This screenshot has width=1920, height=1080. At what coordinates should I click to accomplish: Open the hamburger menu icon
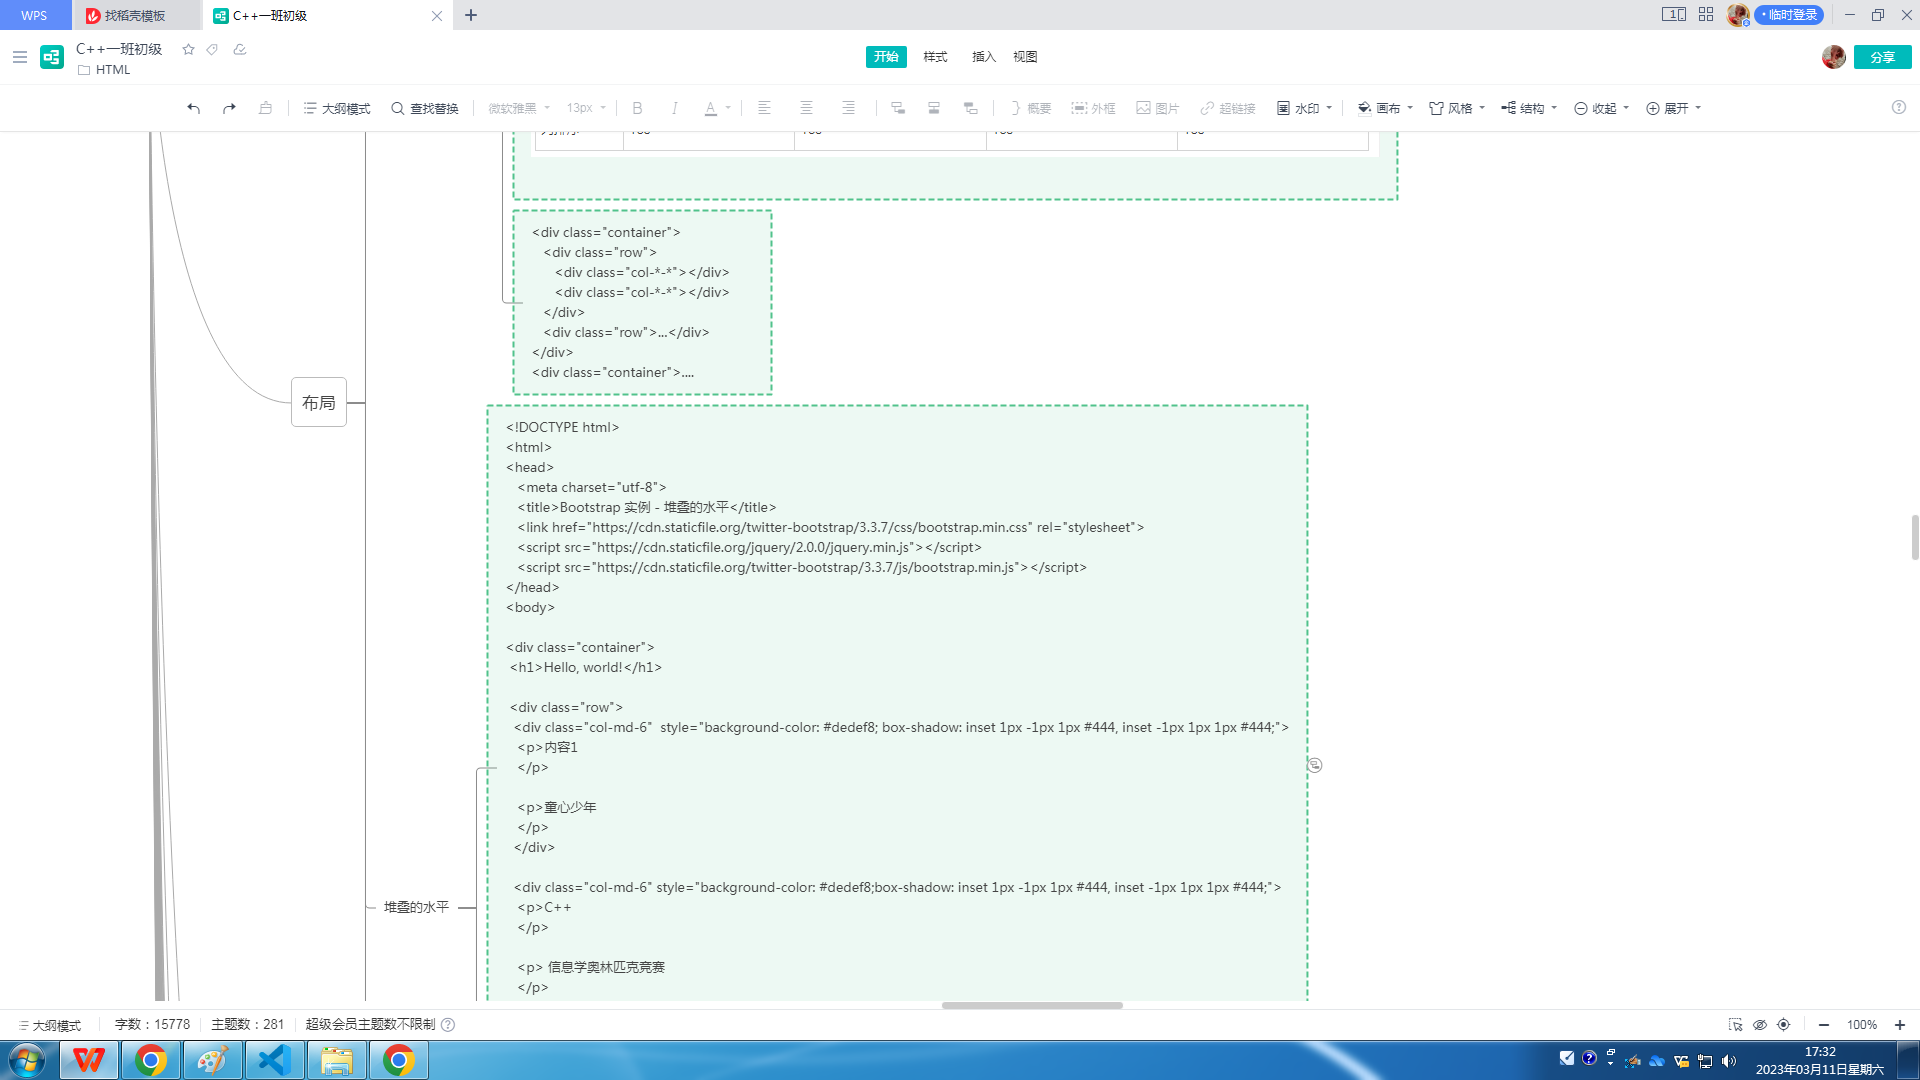(19, 57)
